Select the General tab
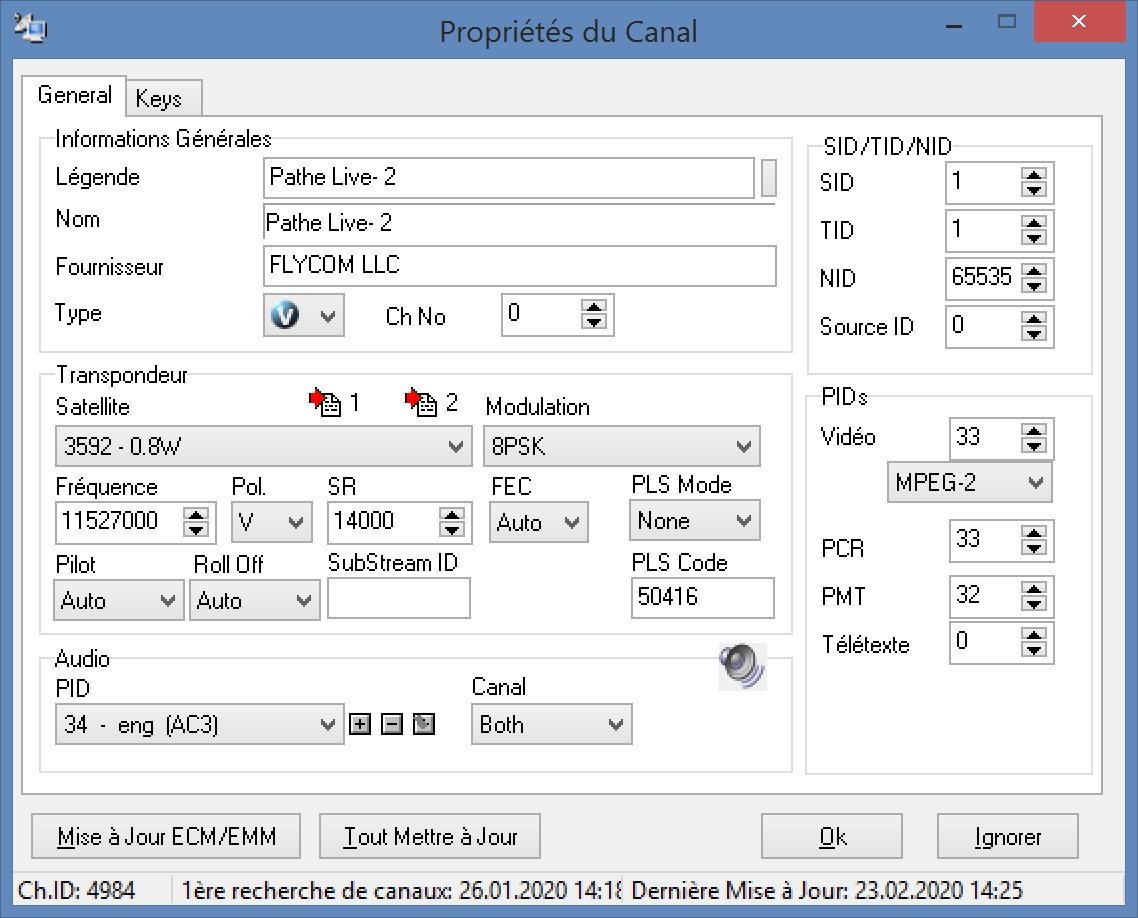Image resolution: width=1138 pixels, height=918 pixels. (75, 95)
